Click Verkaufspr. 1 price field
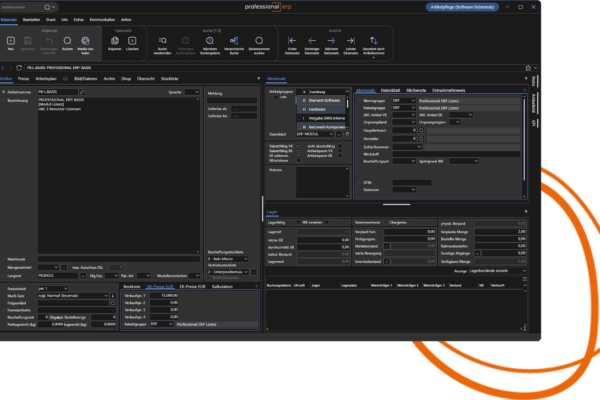The width and height of the screenshot is (600, 400). point(165,296)
